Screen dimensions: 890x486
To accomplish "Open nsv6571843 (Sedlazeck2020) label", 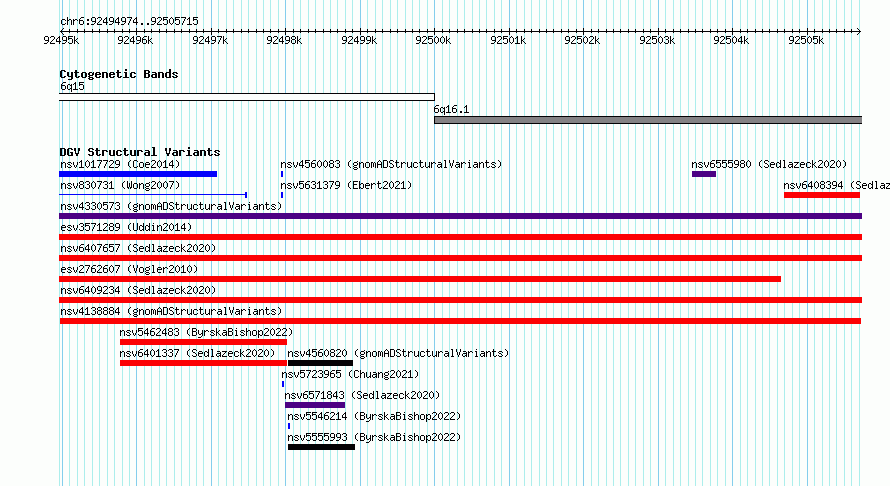I will point(362,395).
